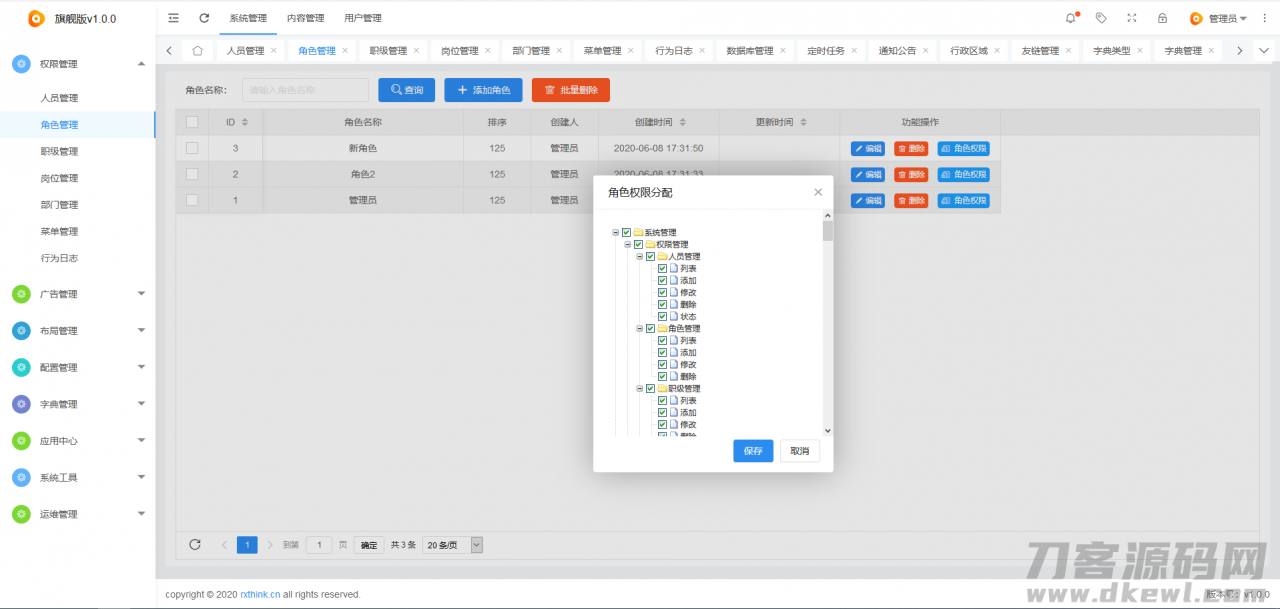
Task: Click the 保存 button in the dialog
Action: tap(753, 451)
